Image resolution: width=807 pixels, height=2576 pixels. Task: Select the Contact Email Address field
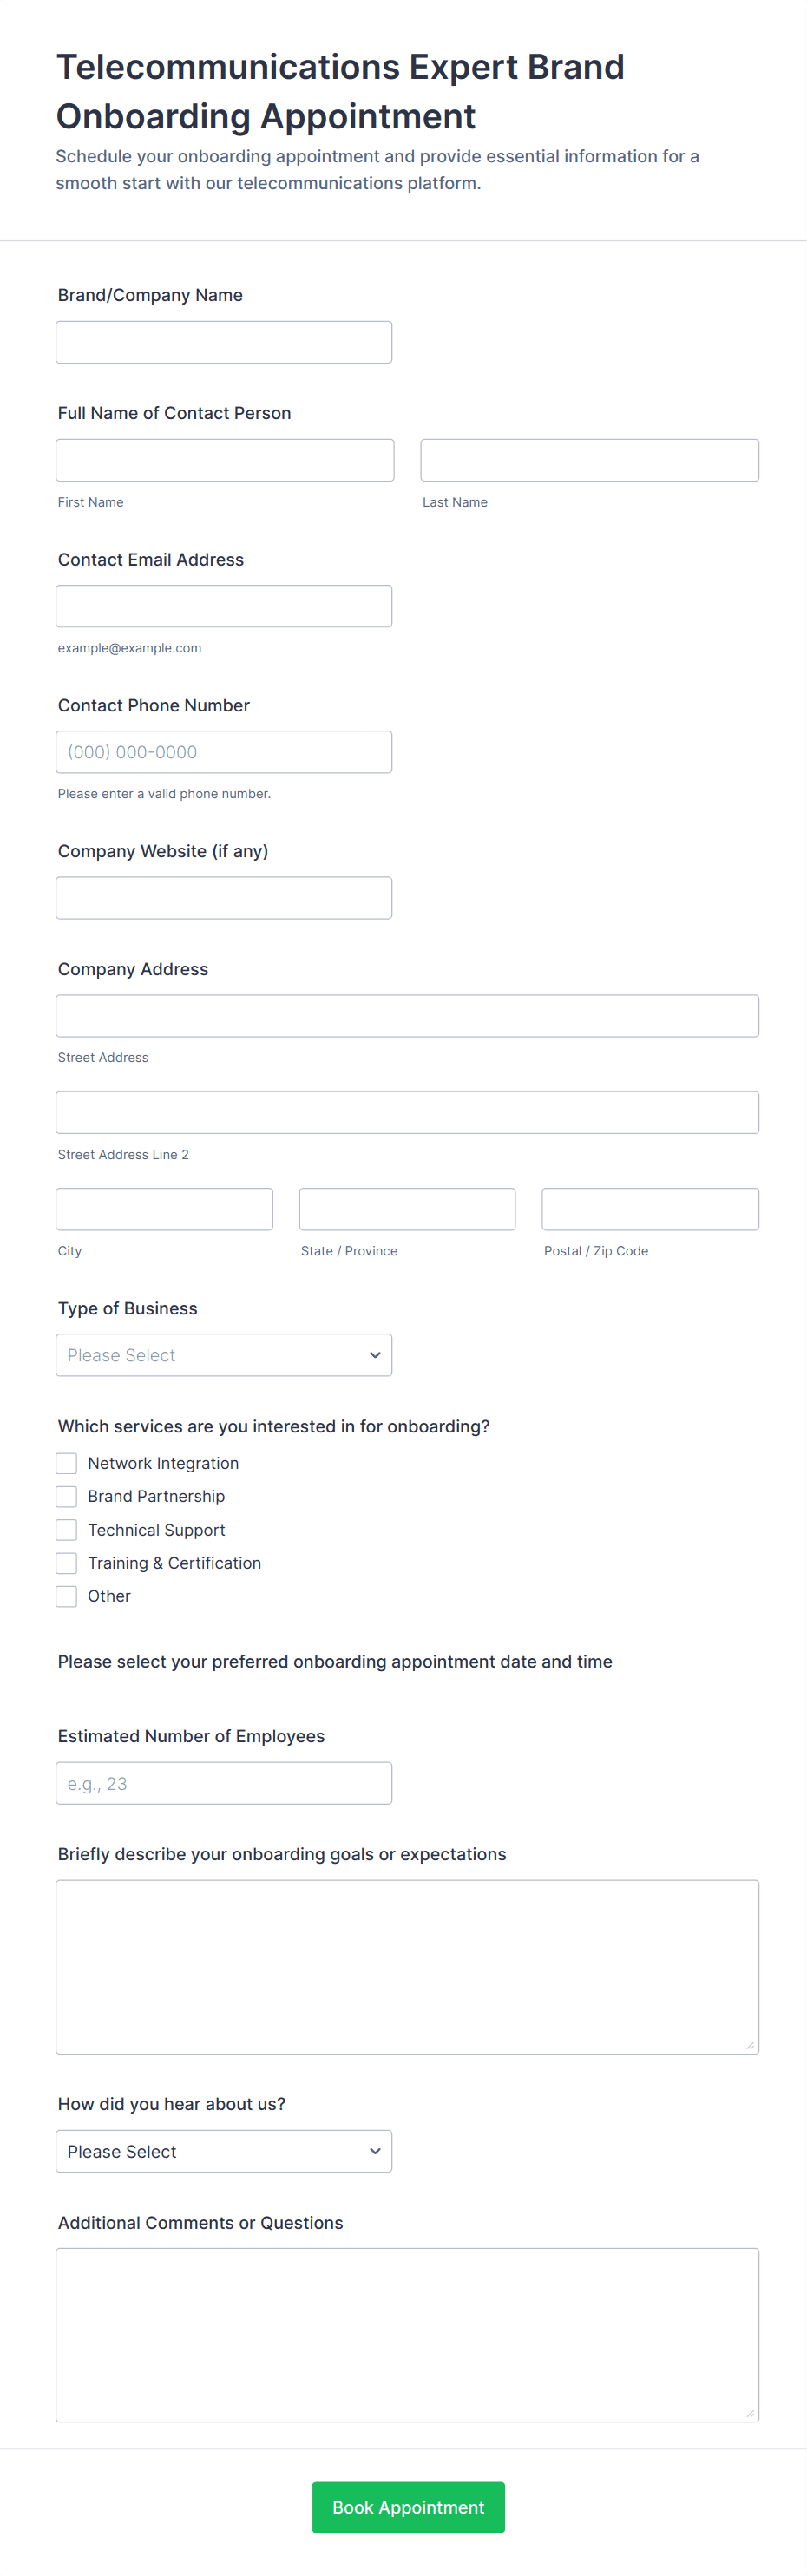point(224,606)
